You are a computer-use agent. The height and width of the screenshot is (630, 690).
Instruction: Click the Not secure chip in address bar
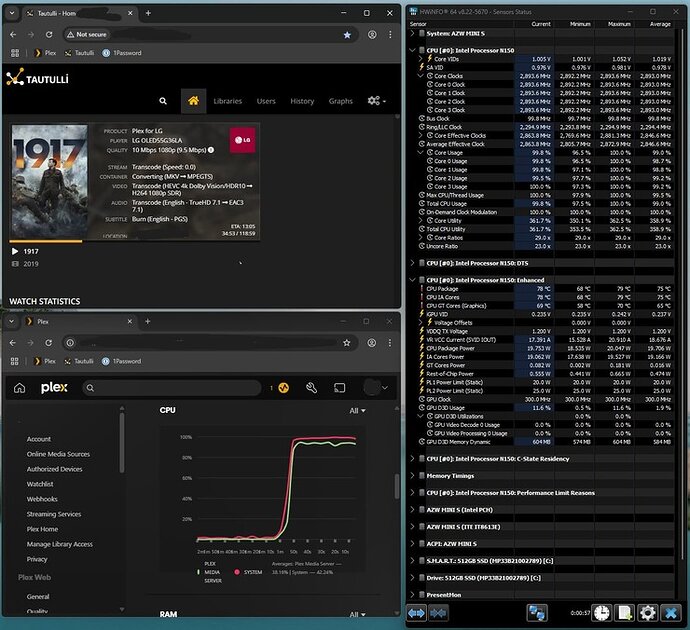87,34
